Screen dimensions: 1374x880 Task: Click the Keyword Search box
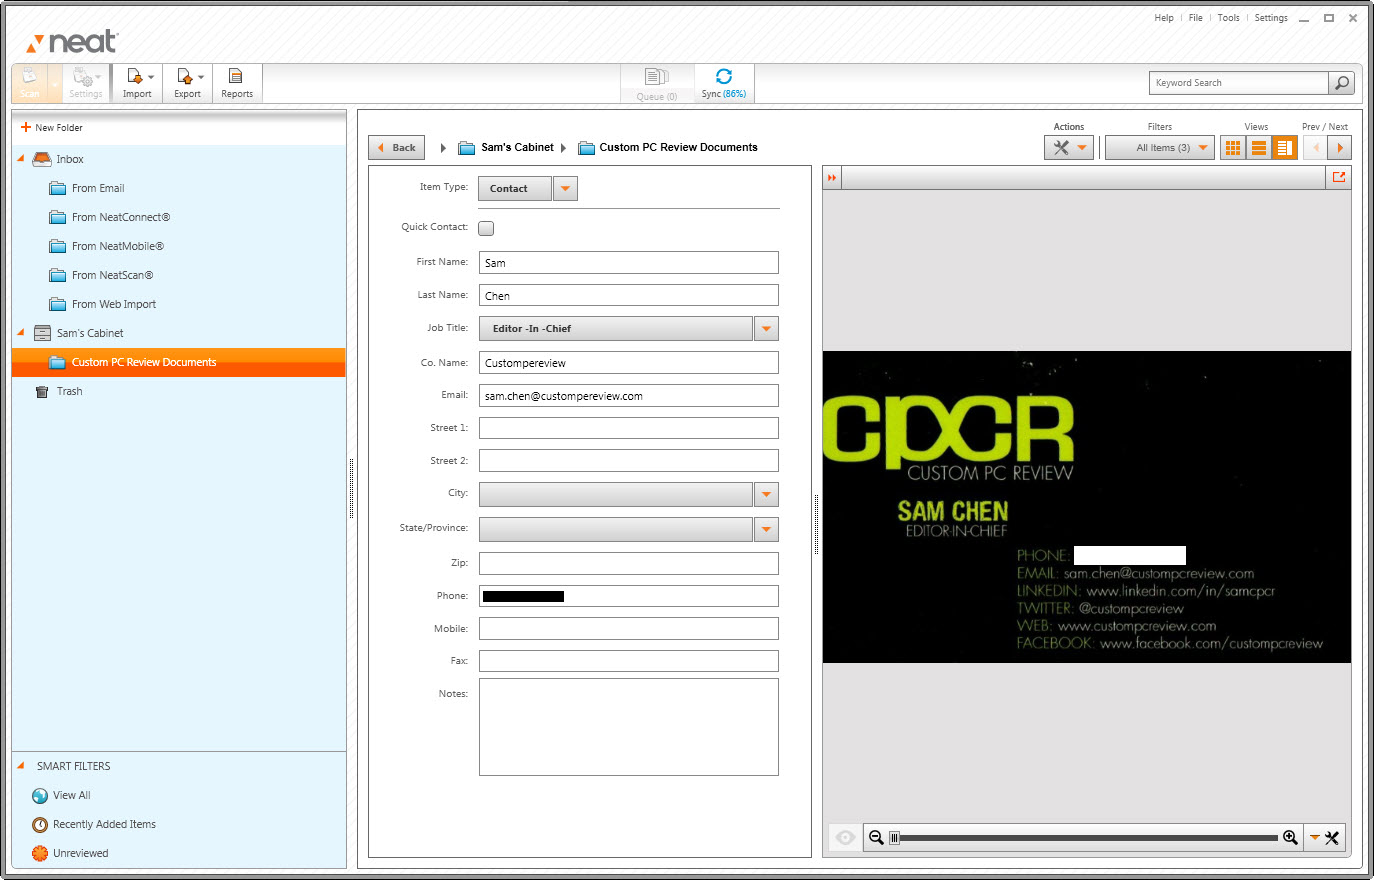click(1239, 83)
